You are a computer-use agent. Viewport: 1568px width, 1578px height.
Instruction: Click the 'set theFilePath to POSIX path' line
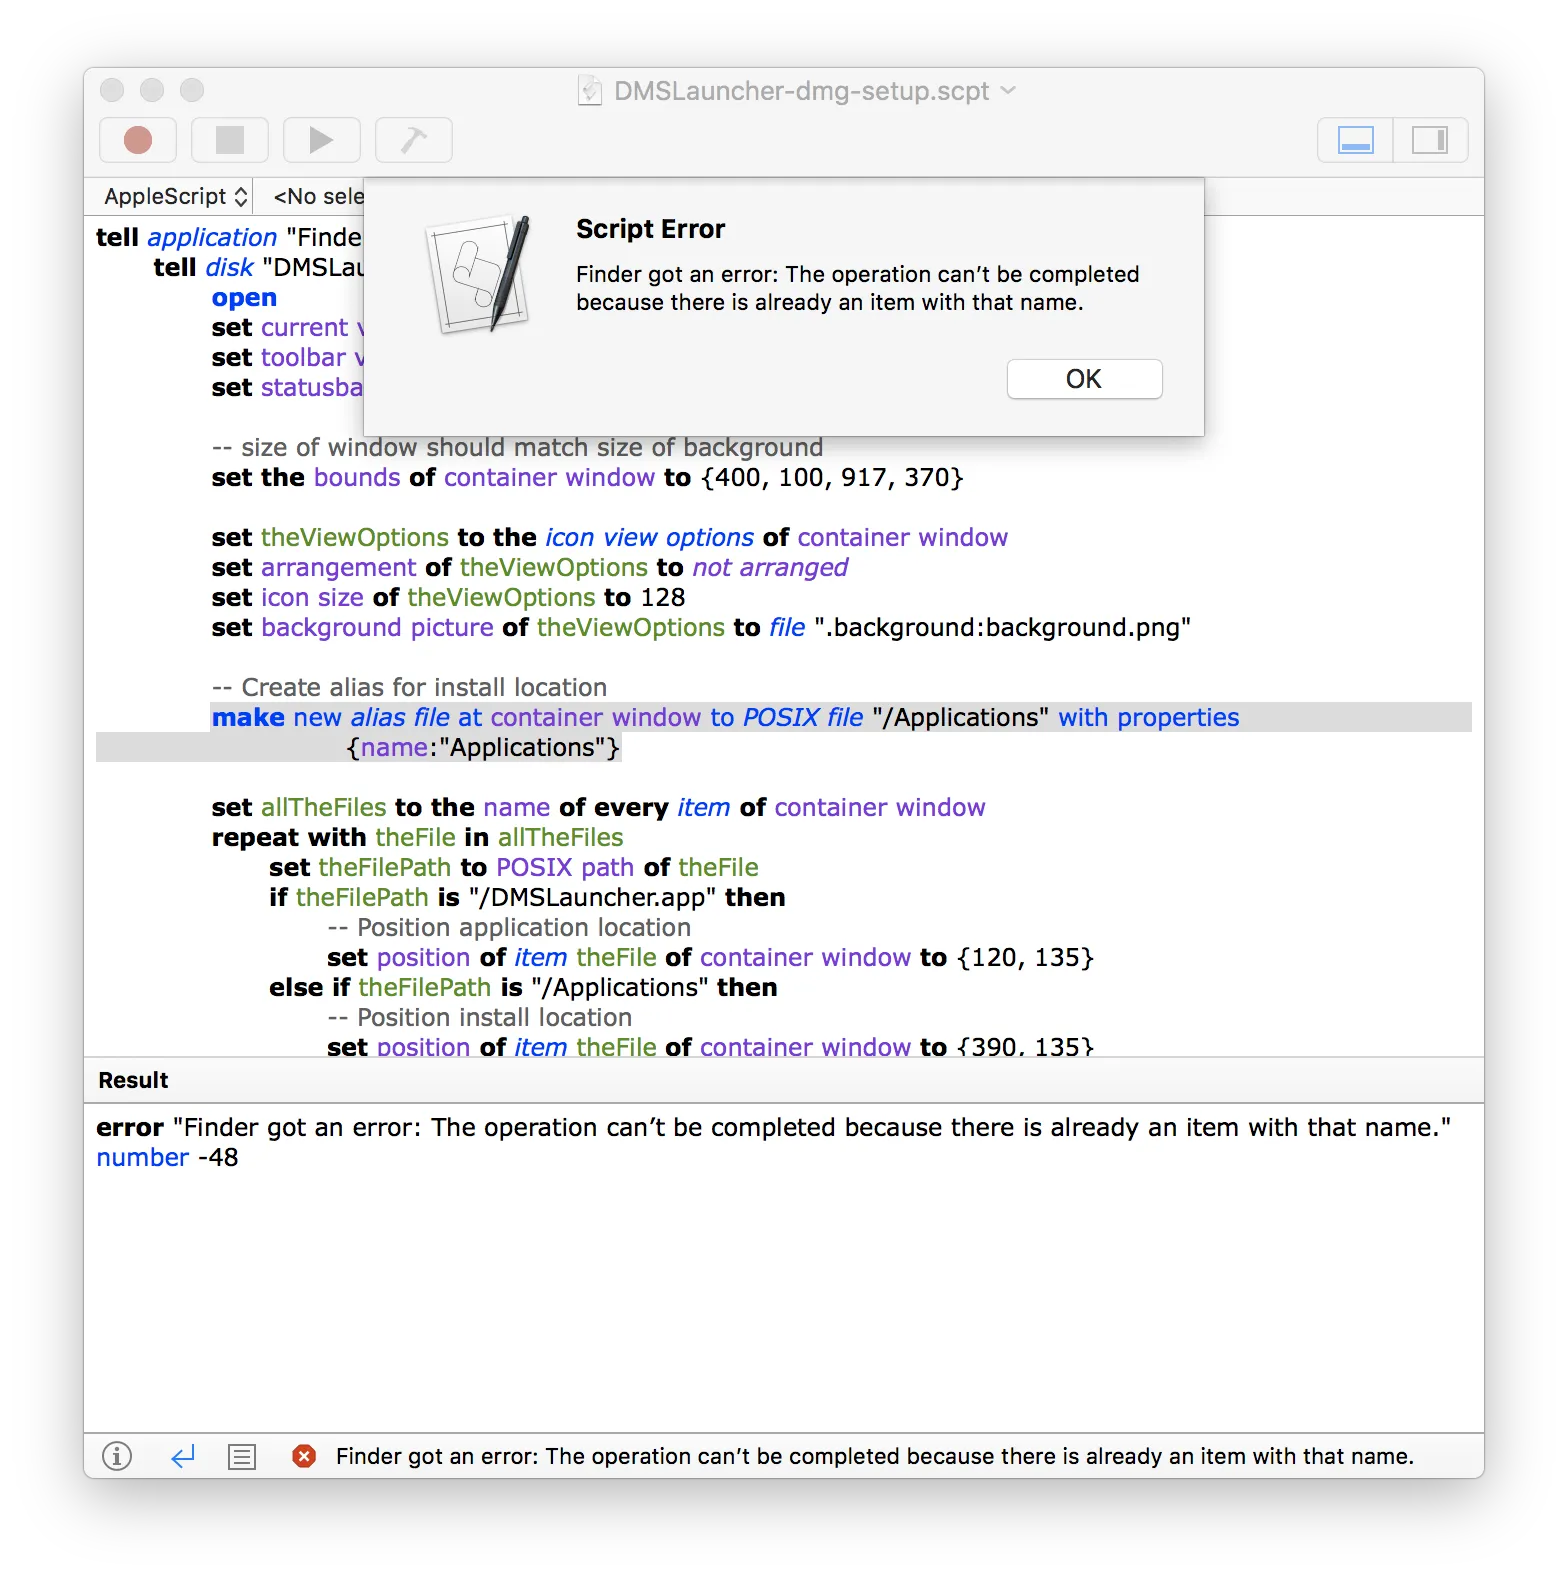(x=514, y=867)
